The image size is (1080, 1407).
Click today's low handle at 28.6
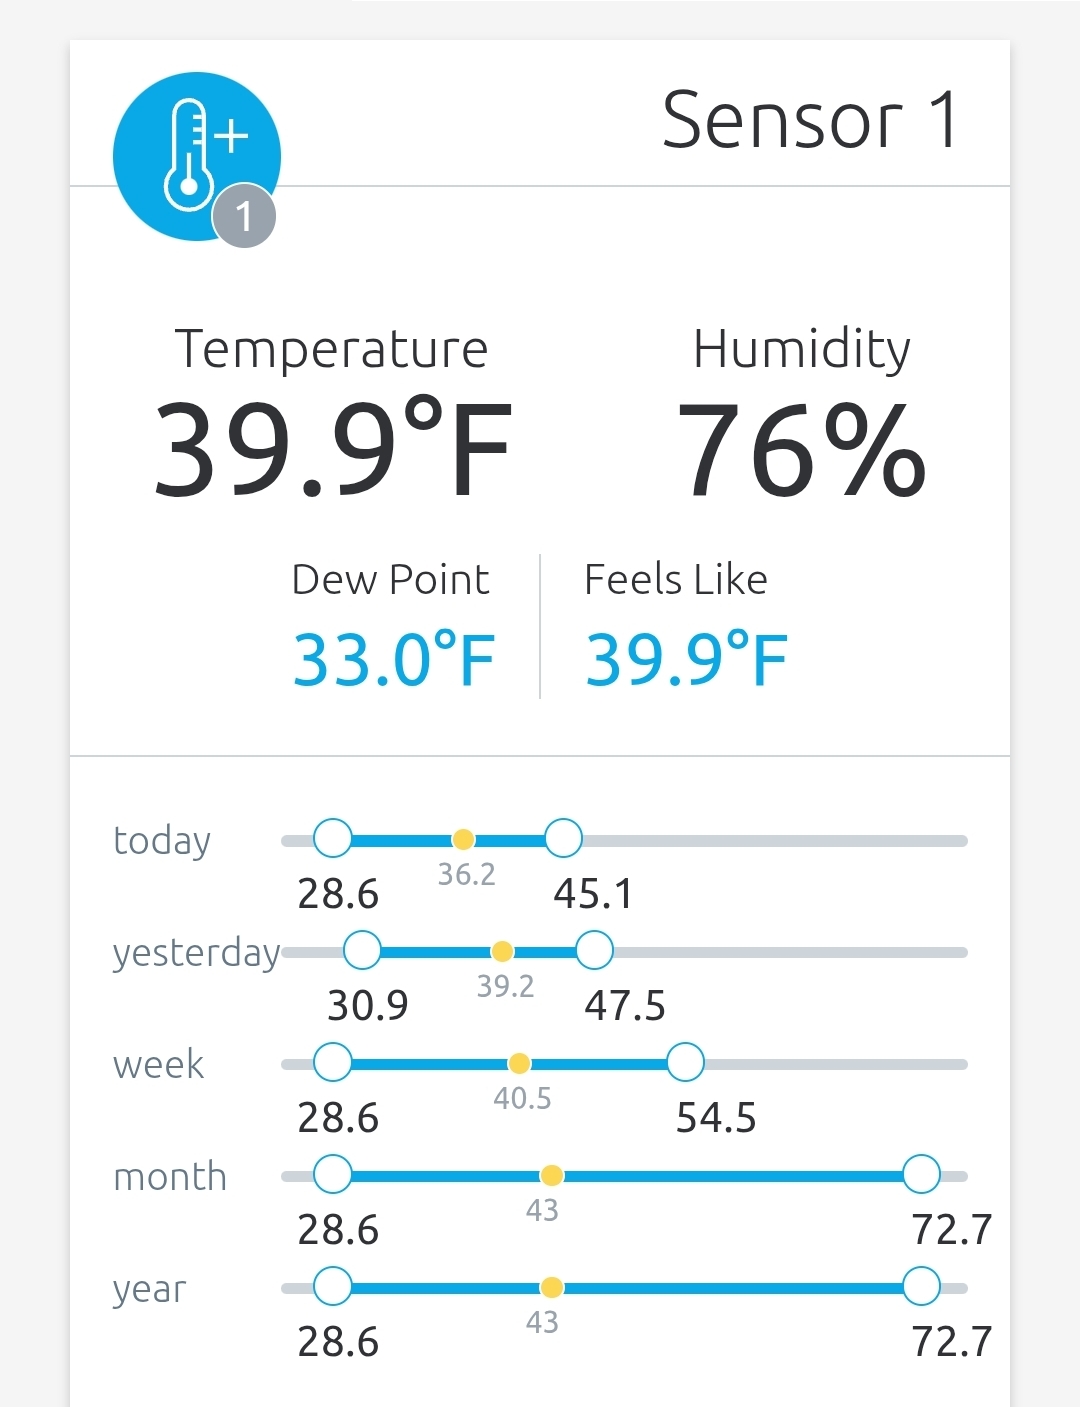point(332,838)
